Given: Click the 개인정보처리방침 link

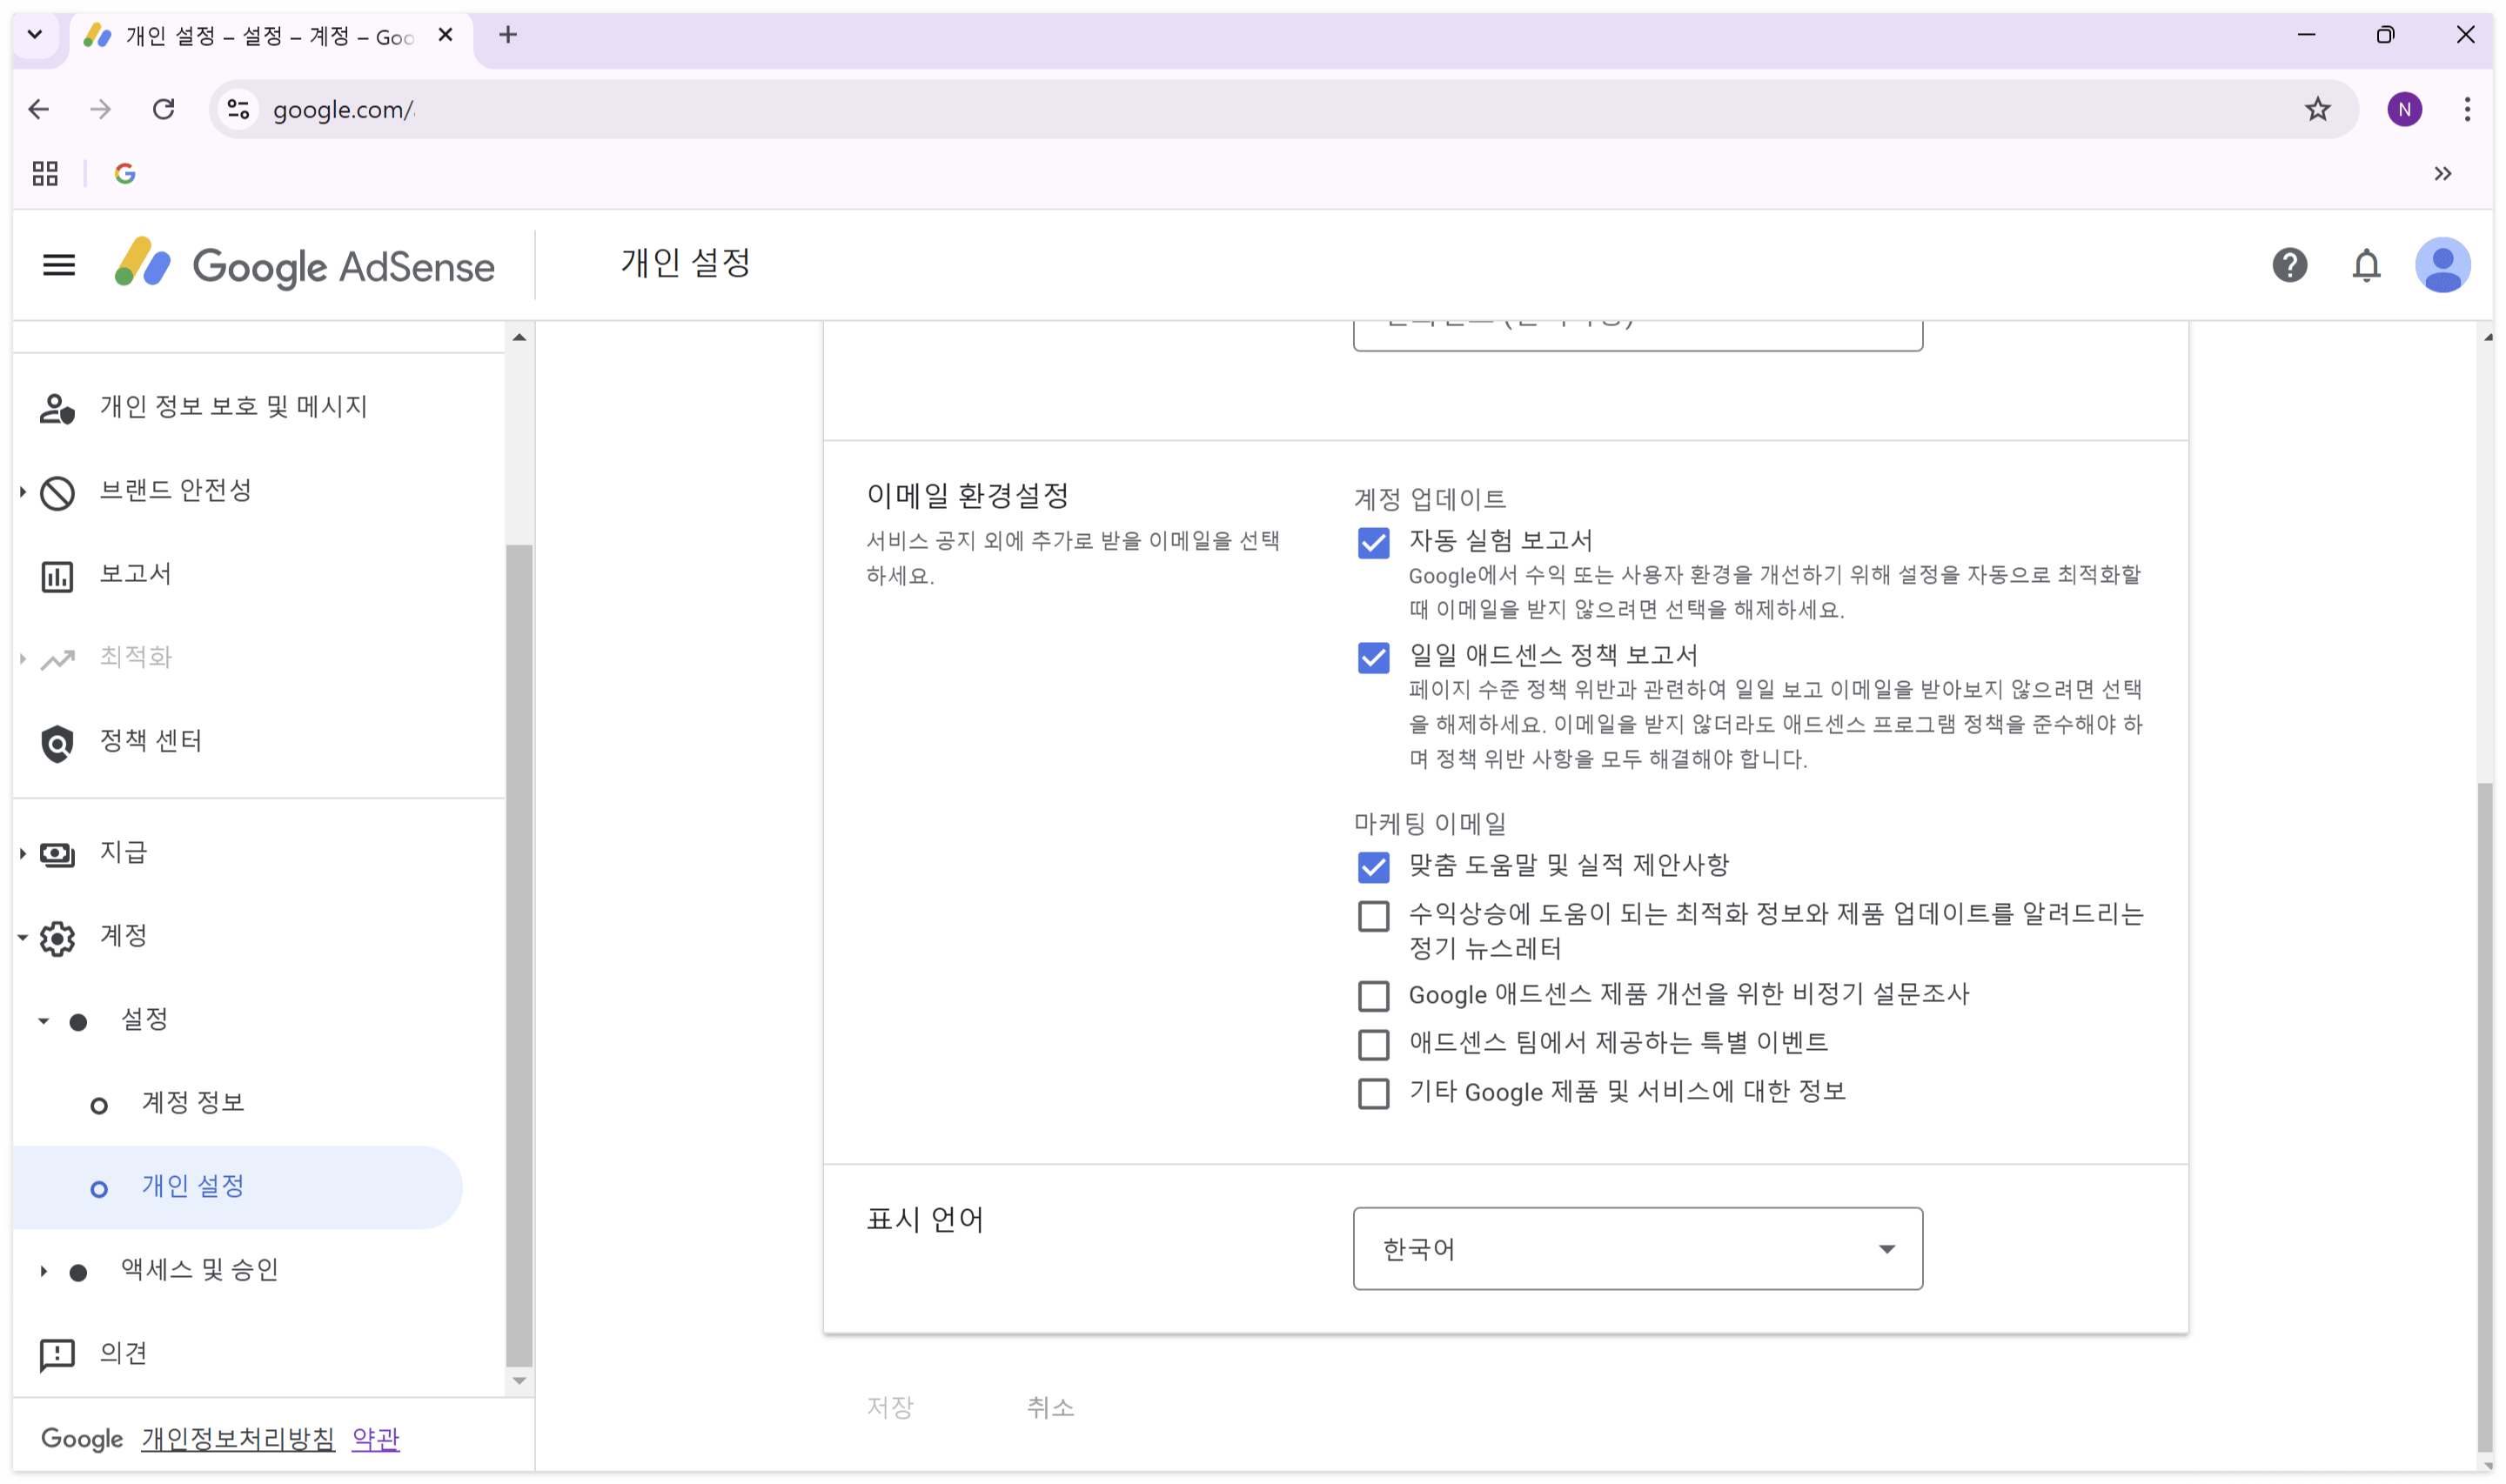Looking at the screenshot, I should point(238,1438).
